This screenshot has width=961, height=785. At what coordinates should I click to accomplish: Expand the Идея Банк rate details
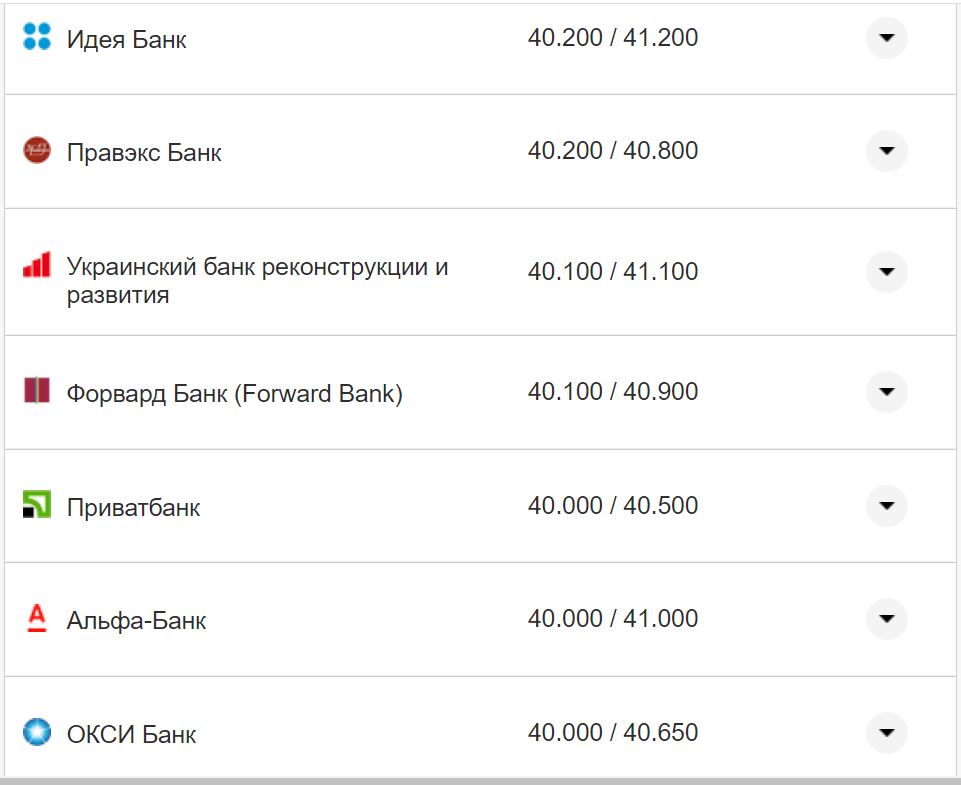[x=886, y=36]
